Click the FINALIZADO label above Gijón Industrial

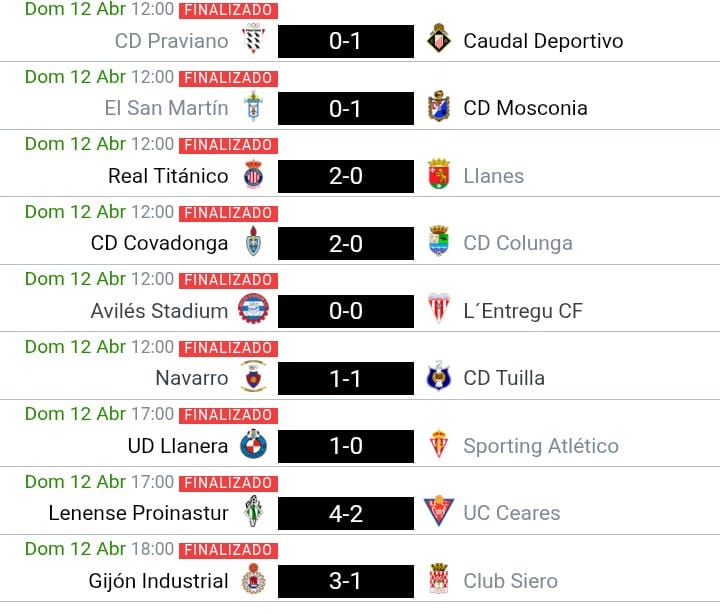pos(228,550)
